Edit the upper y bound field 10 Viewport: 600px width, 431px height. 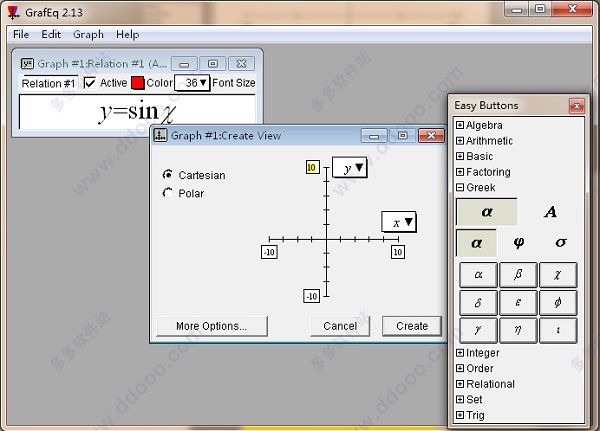click(312, 167)
